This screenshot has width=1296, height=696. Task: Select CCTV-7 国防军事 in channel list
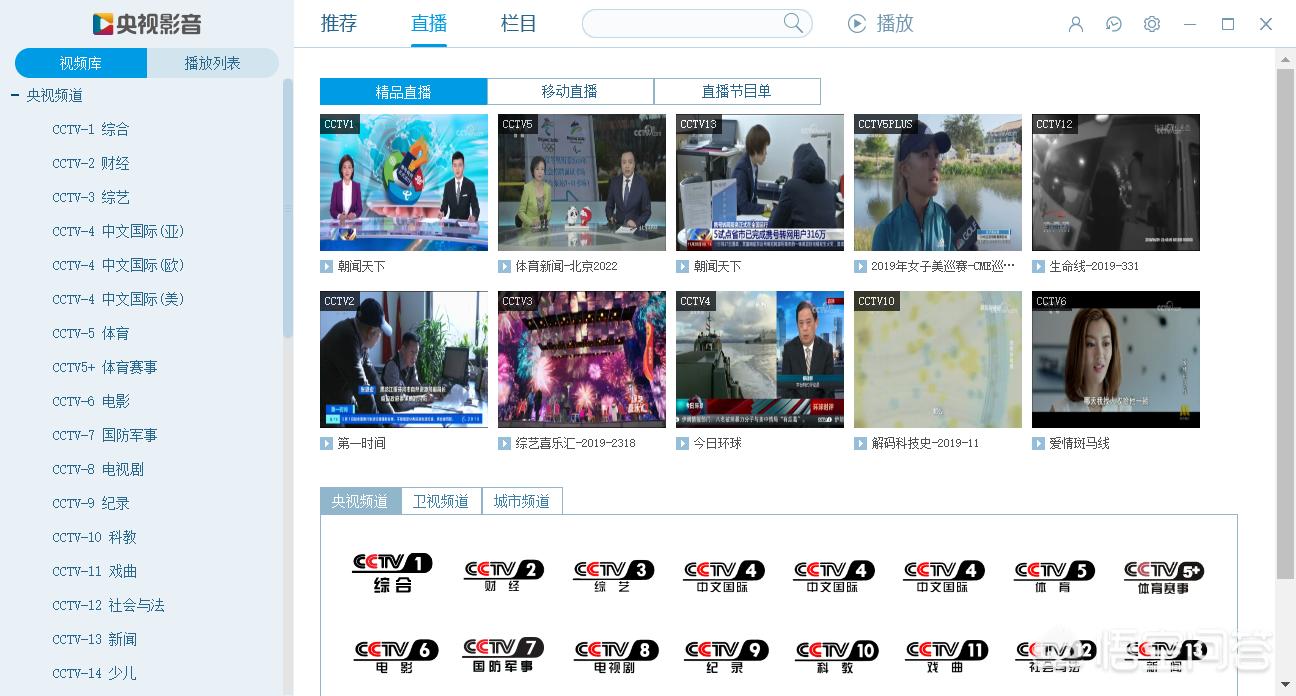(105, 435)
